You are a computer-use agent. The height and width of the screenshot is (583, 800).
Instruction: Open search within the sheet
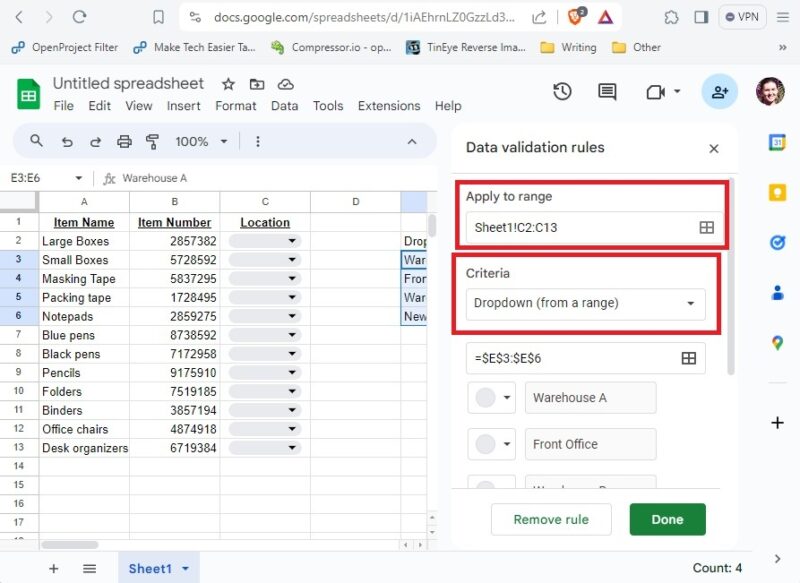37,141
